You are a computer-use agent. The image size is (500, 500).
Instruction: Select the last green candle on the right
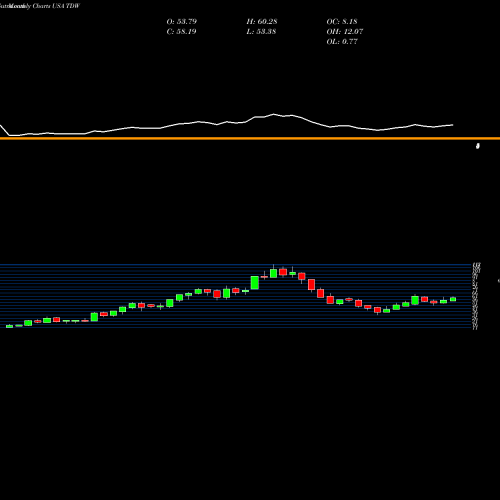(x=453, y=299)
